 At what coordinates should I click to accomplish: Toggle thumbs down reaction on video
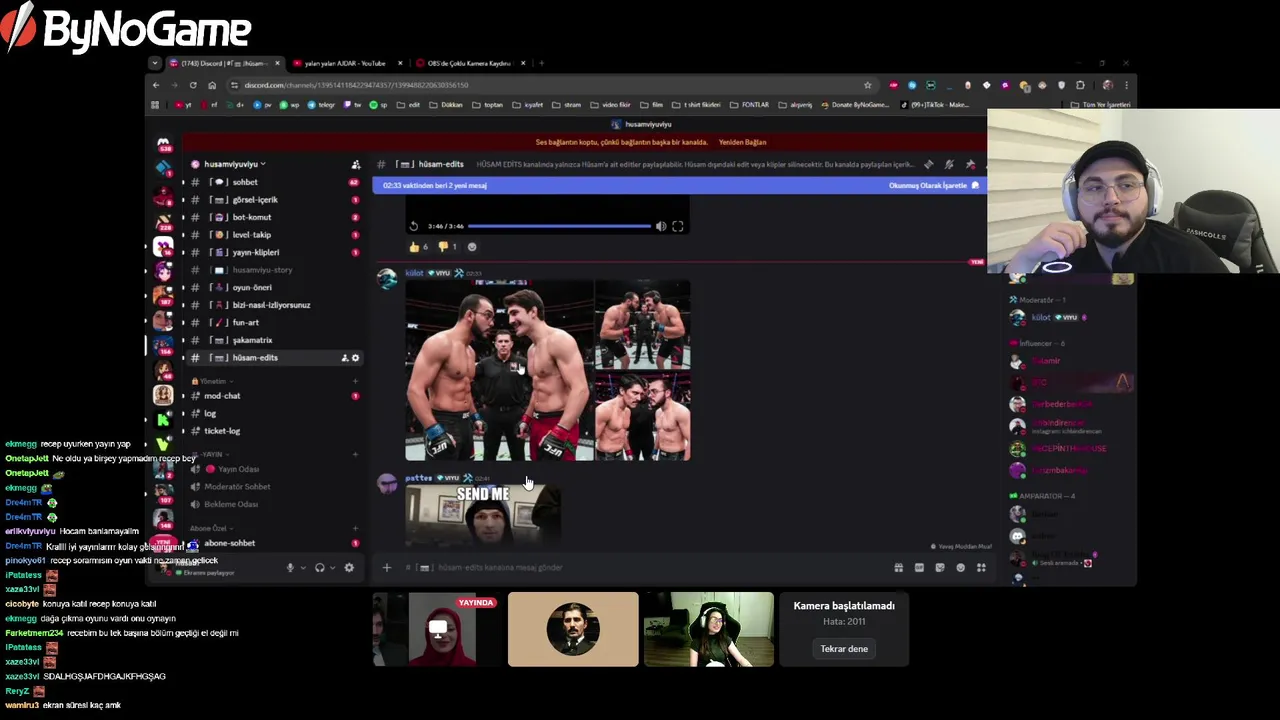point(448,247)
